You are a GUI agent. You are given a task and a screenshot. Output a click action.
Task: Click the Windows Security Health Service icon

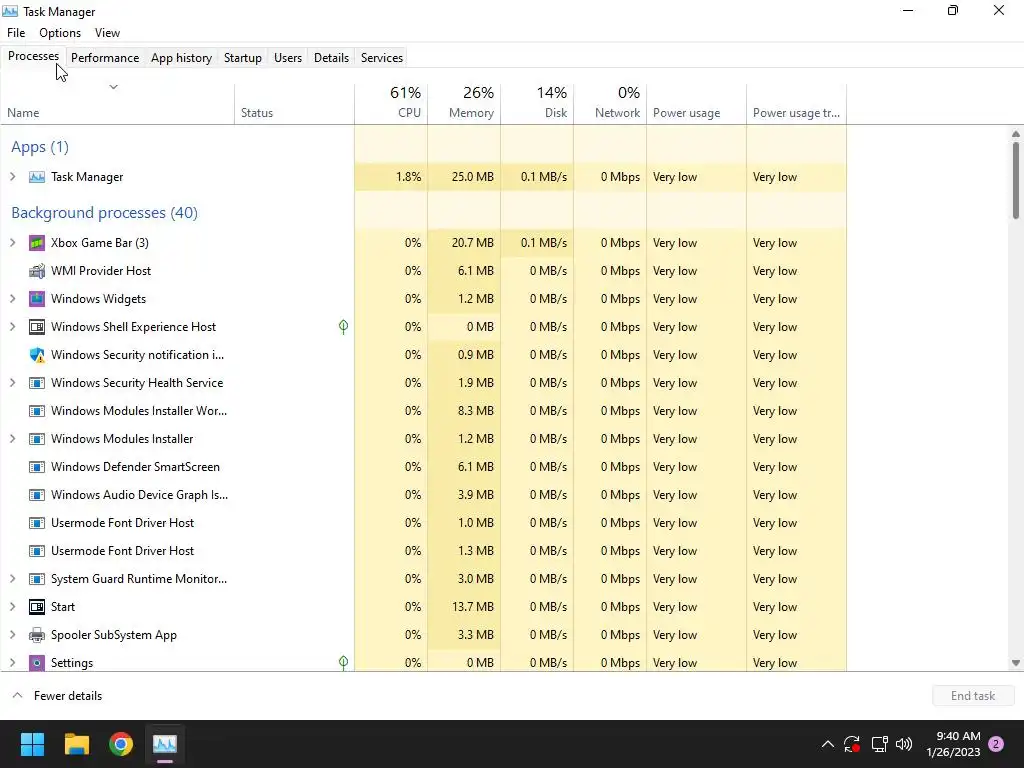coord(37,383)
